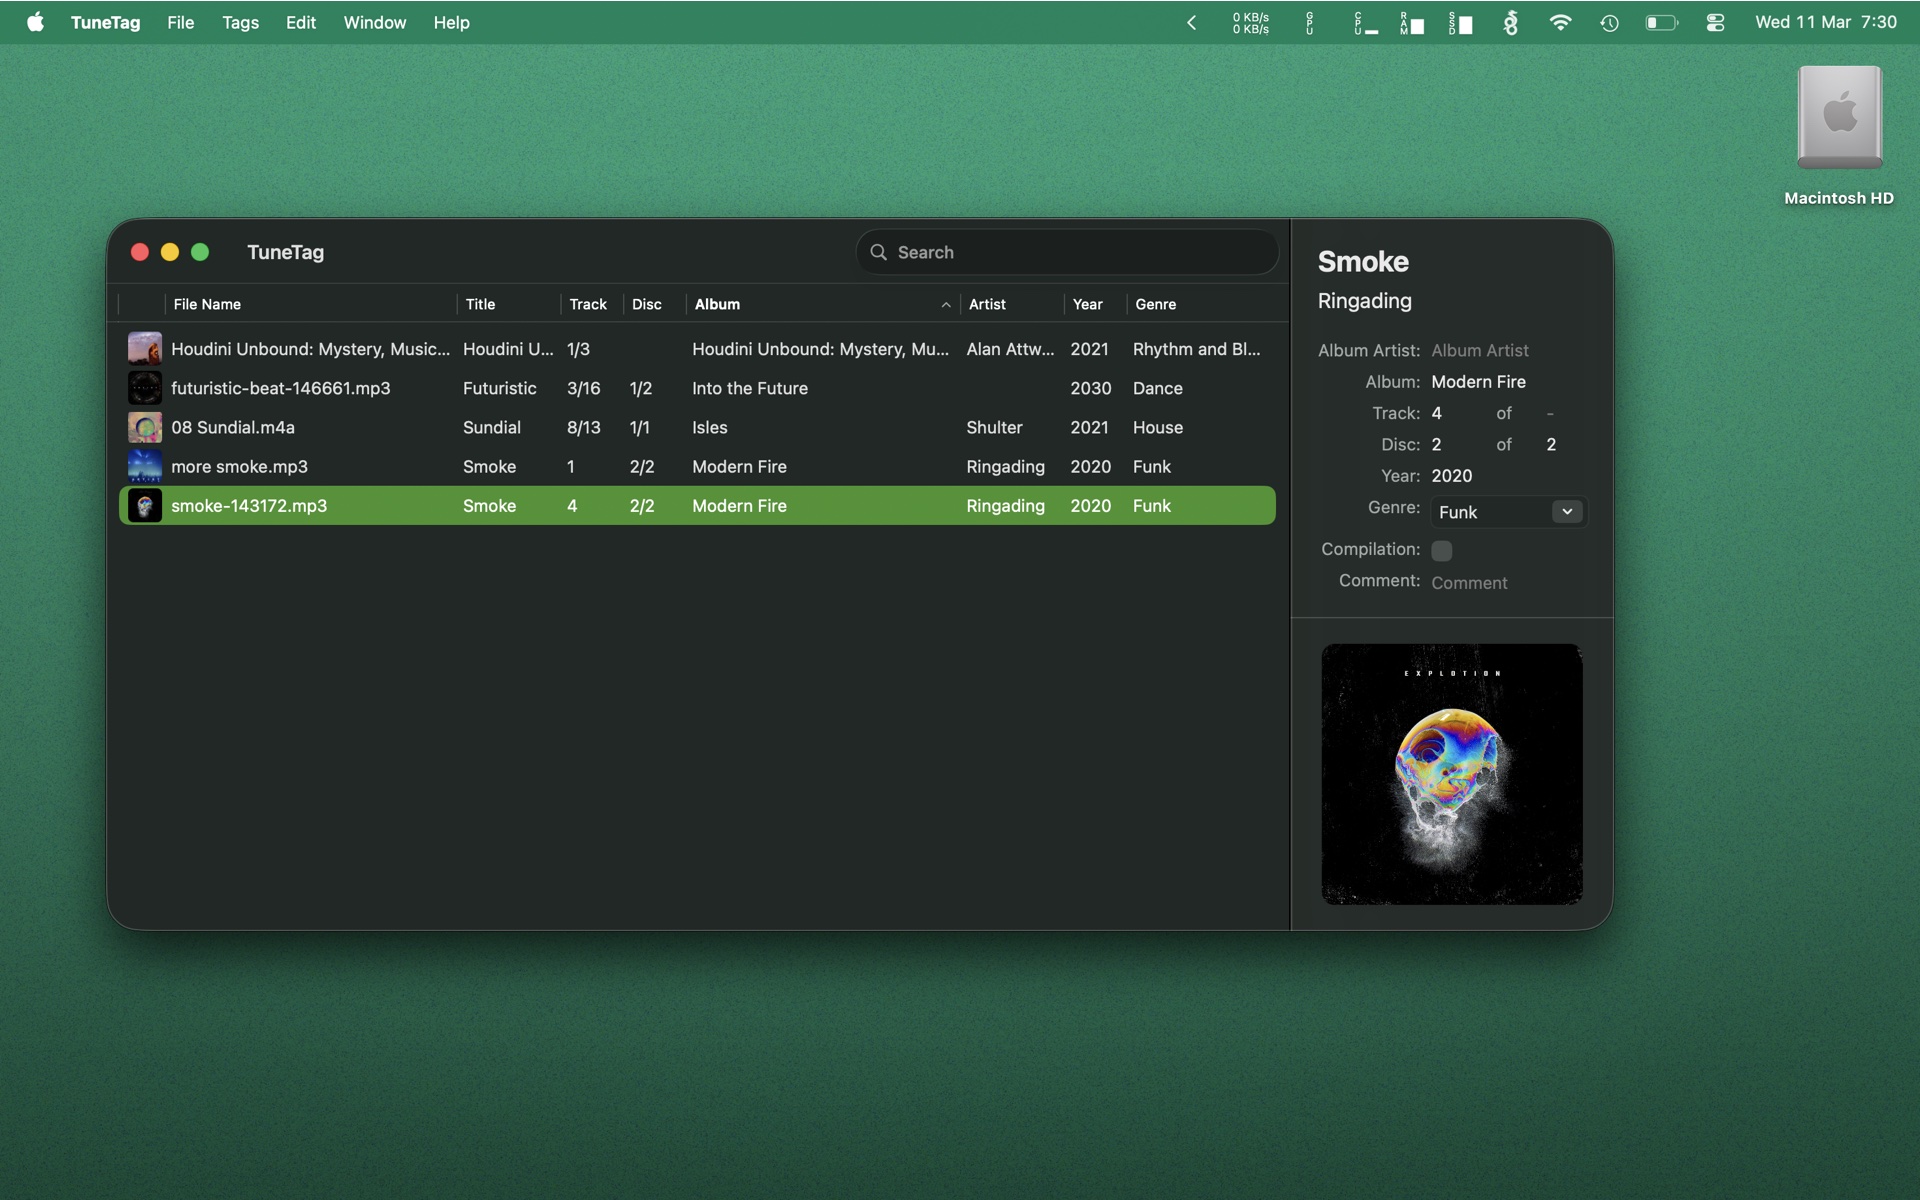Click the Time Machine menu bar icon

coord(1609,22)
